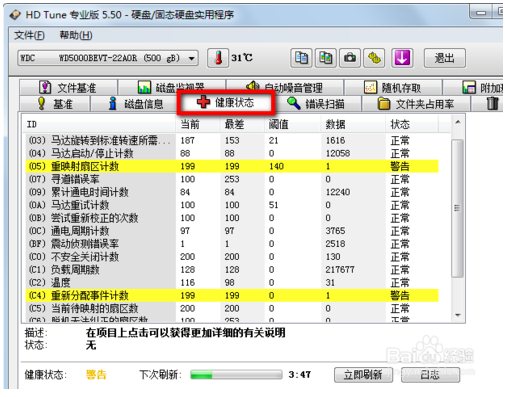Click the 阈值 column header
This screenshot has height=397, width=505.
293,124
